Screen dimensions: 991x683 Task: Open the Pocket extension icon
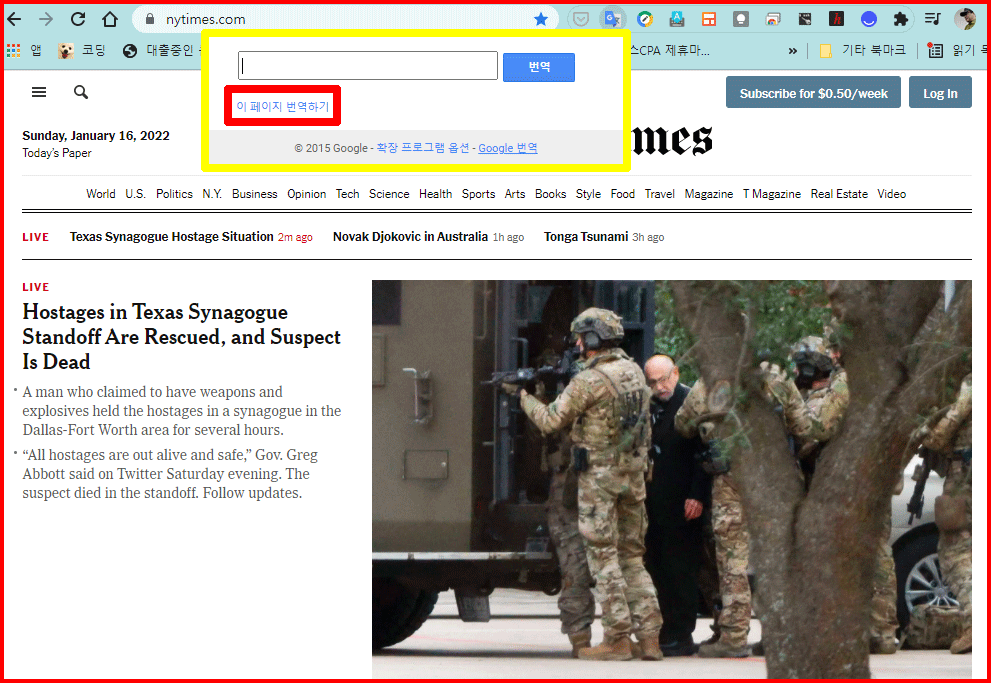580,20
